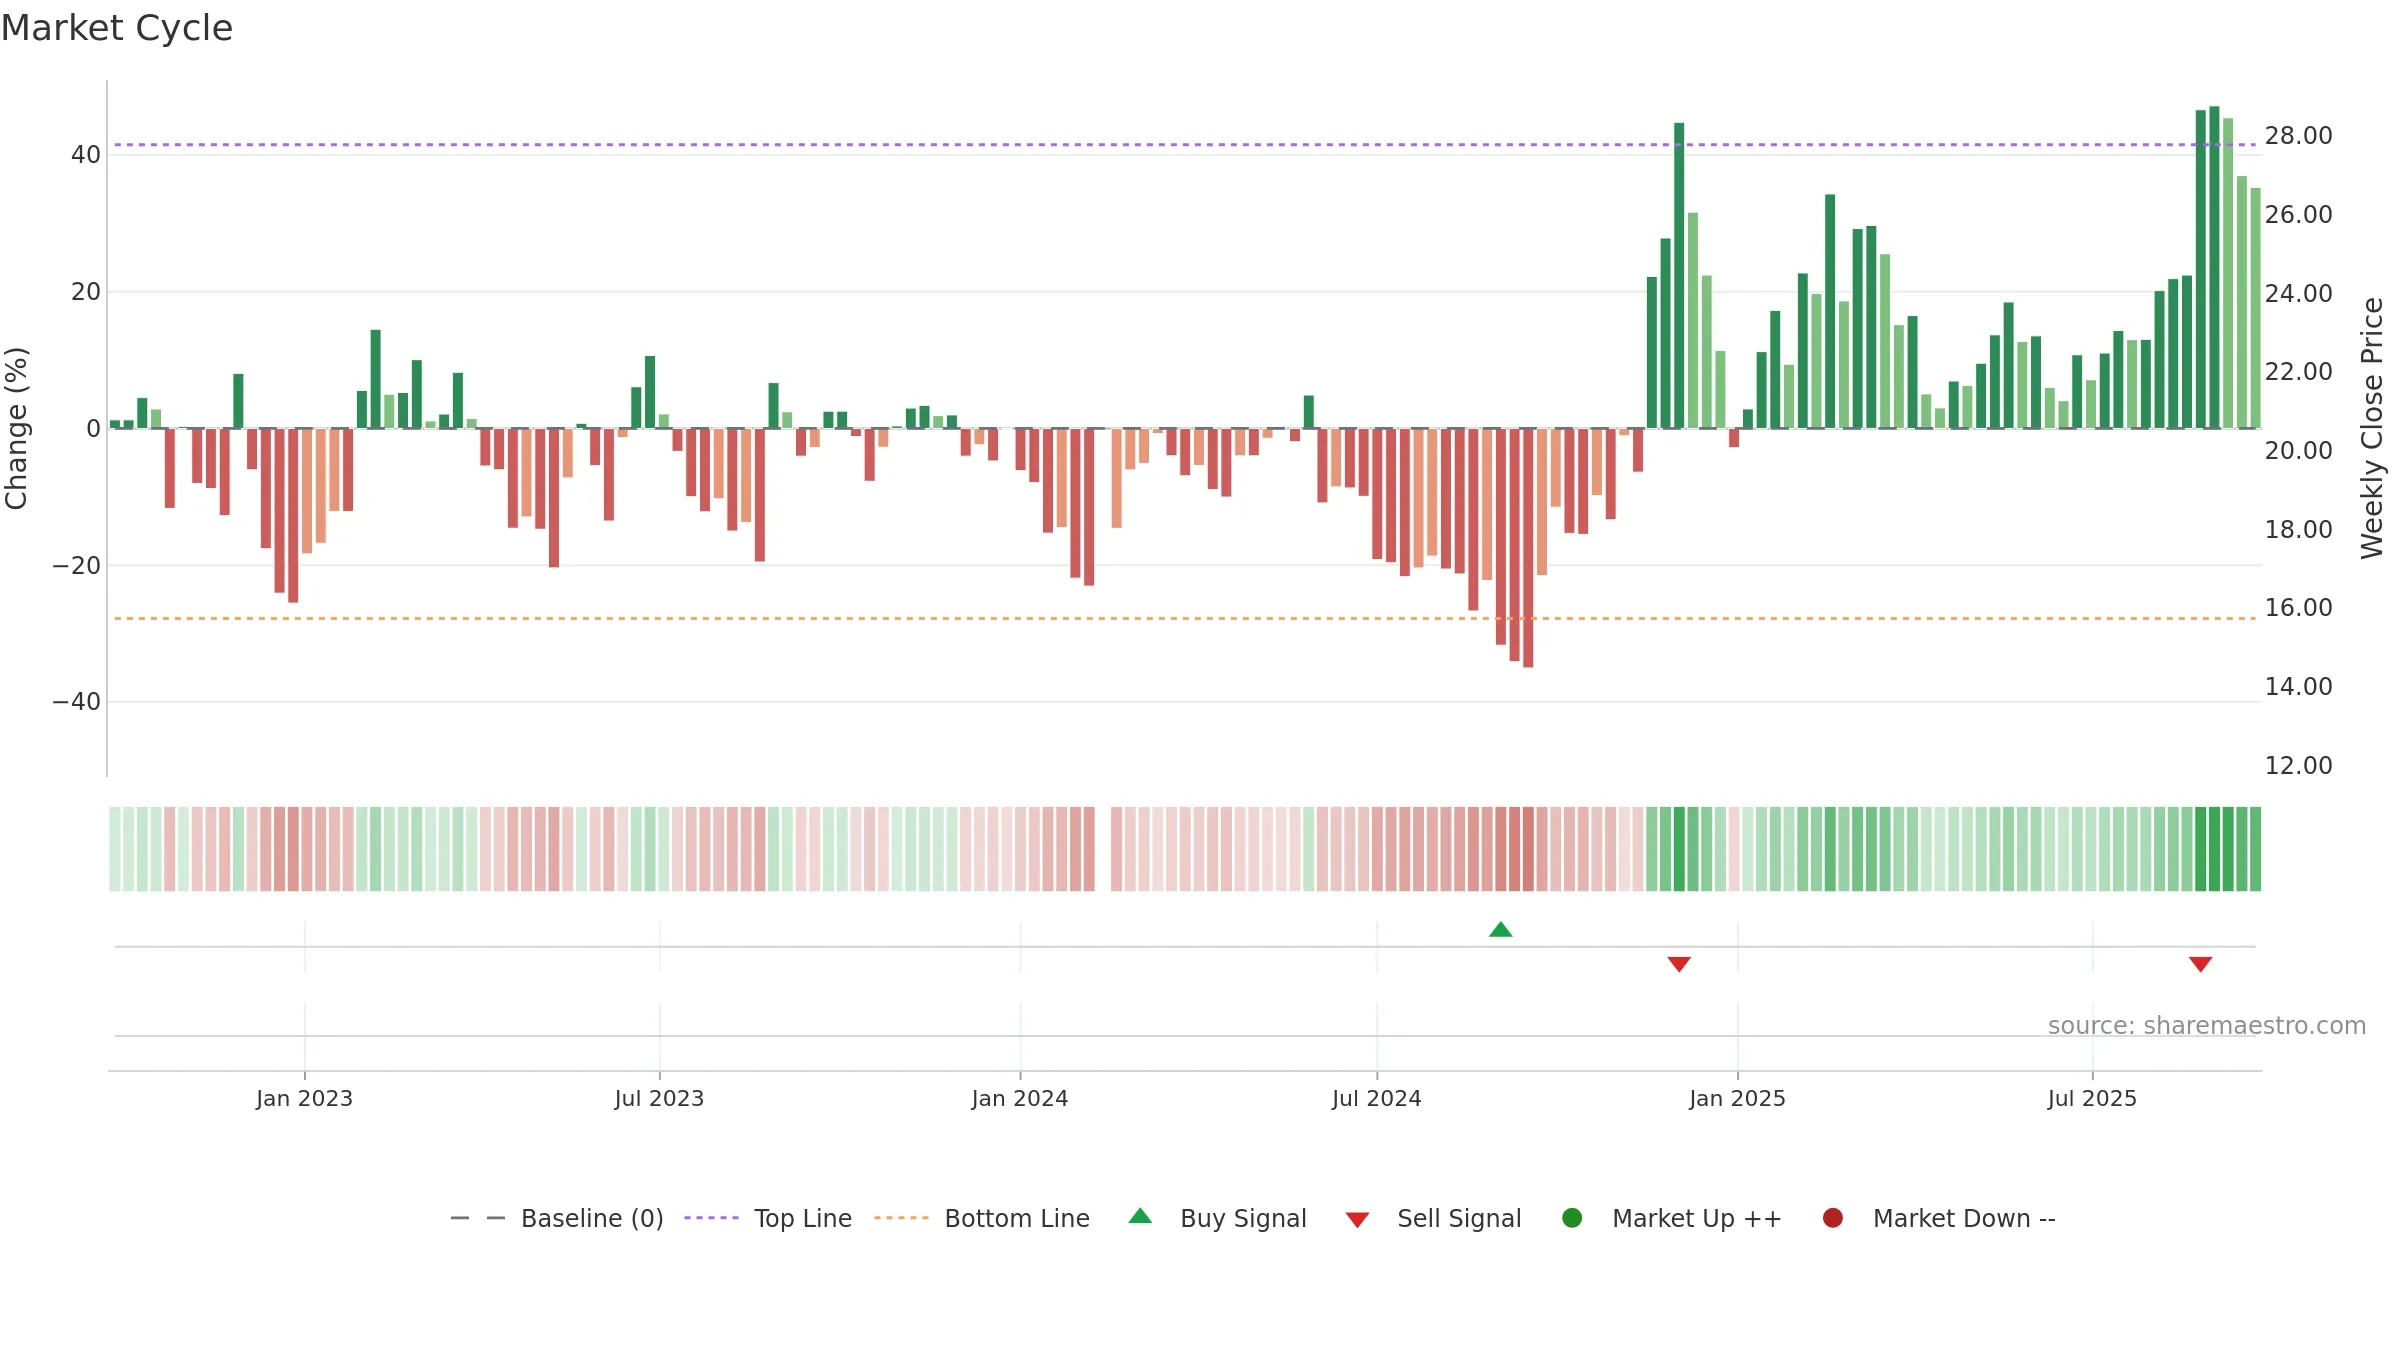Click the 24.00 price axis tick
Viewport: 2400px width, 1350px height.
pos(2298,293)
